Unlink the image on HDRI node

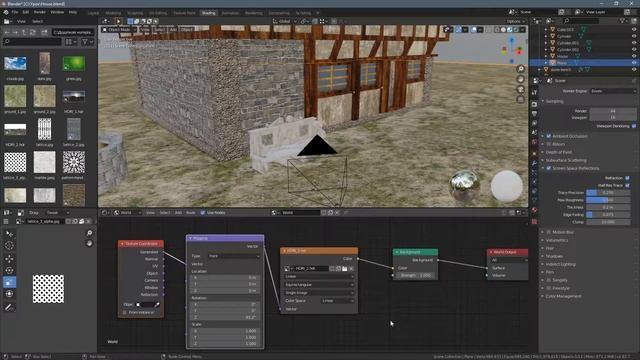click(x=351, y=269)
